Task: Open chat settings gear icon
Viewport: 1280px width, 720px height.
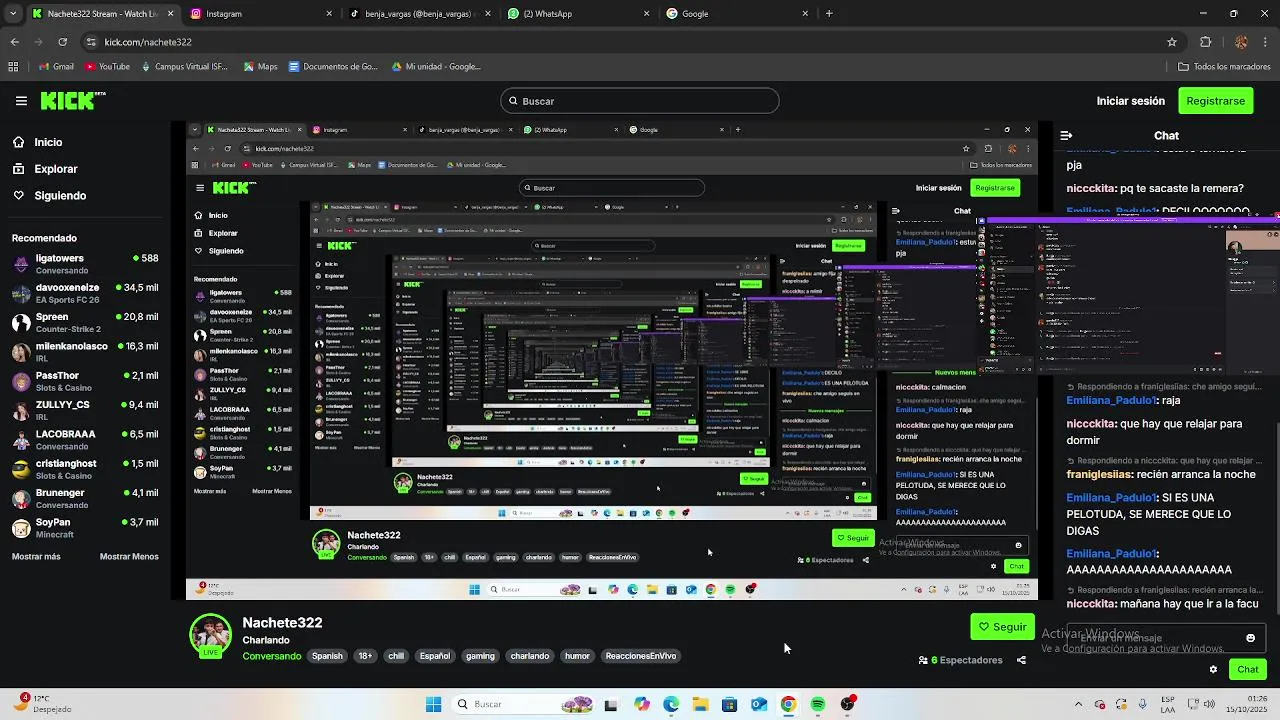Action: pyautogui.click(x=1214, y=670)
